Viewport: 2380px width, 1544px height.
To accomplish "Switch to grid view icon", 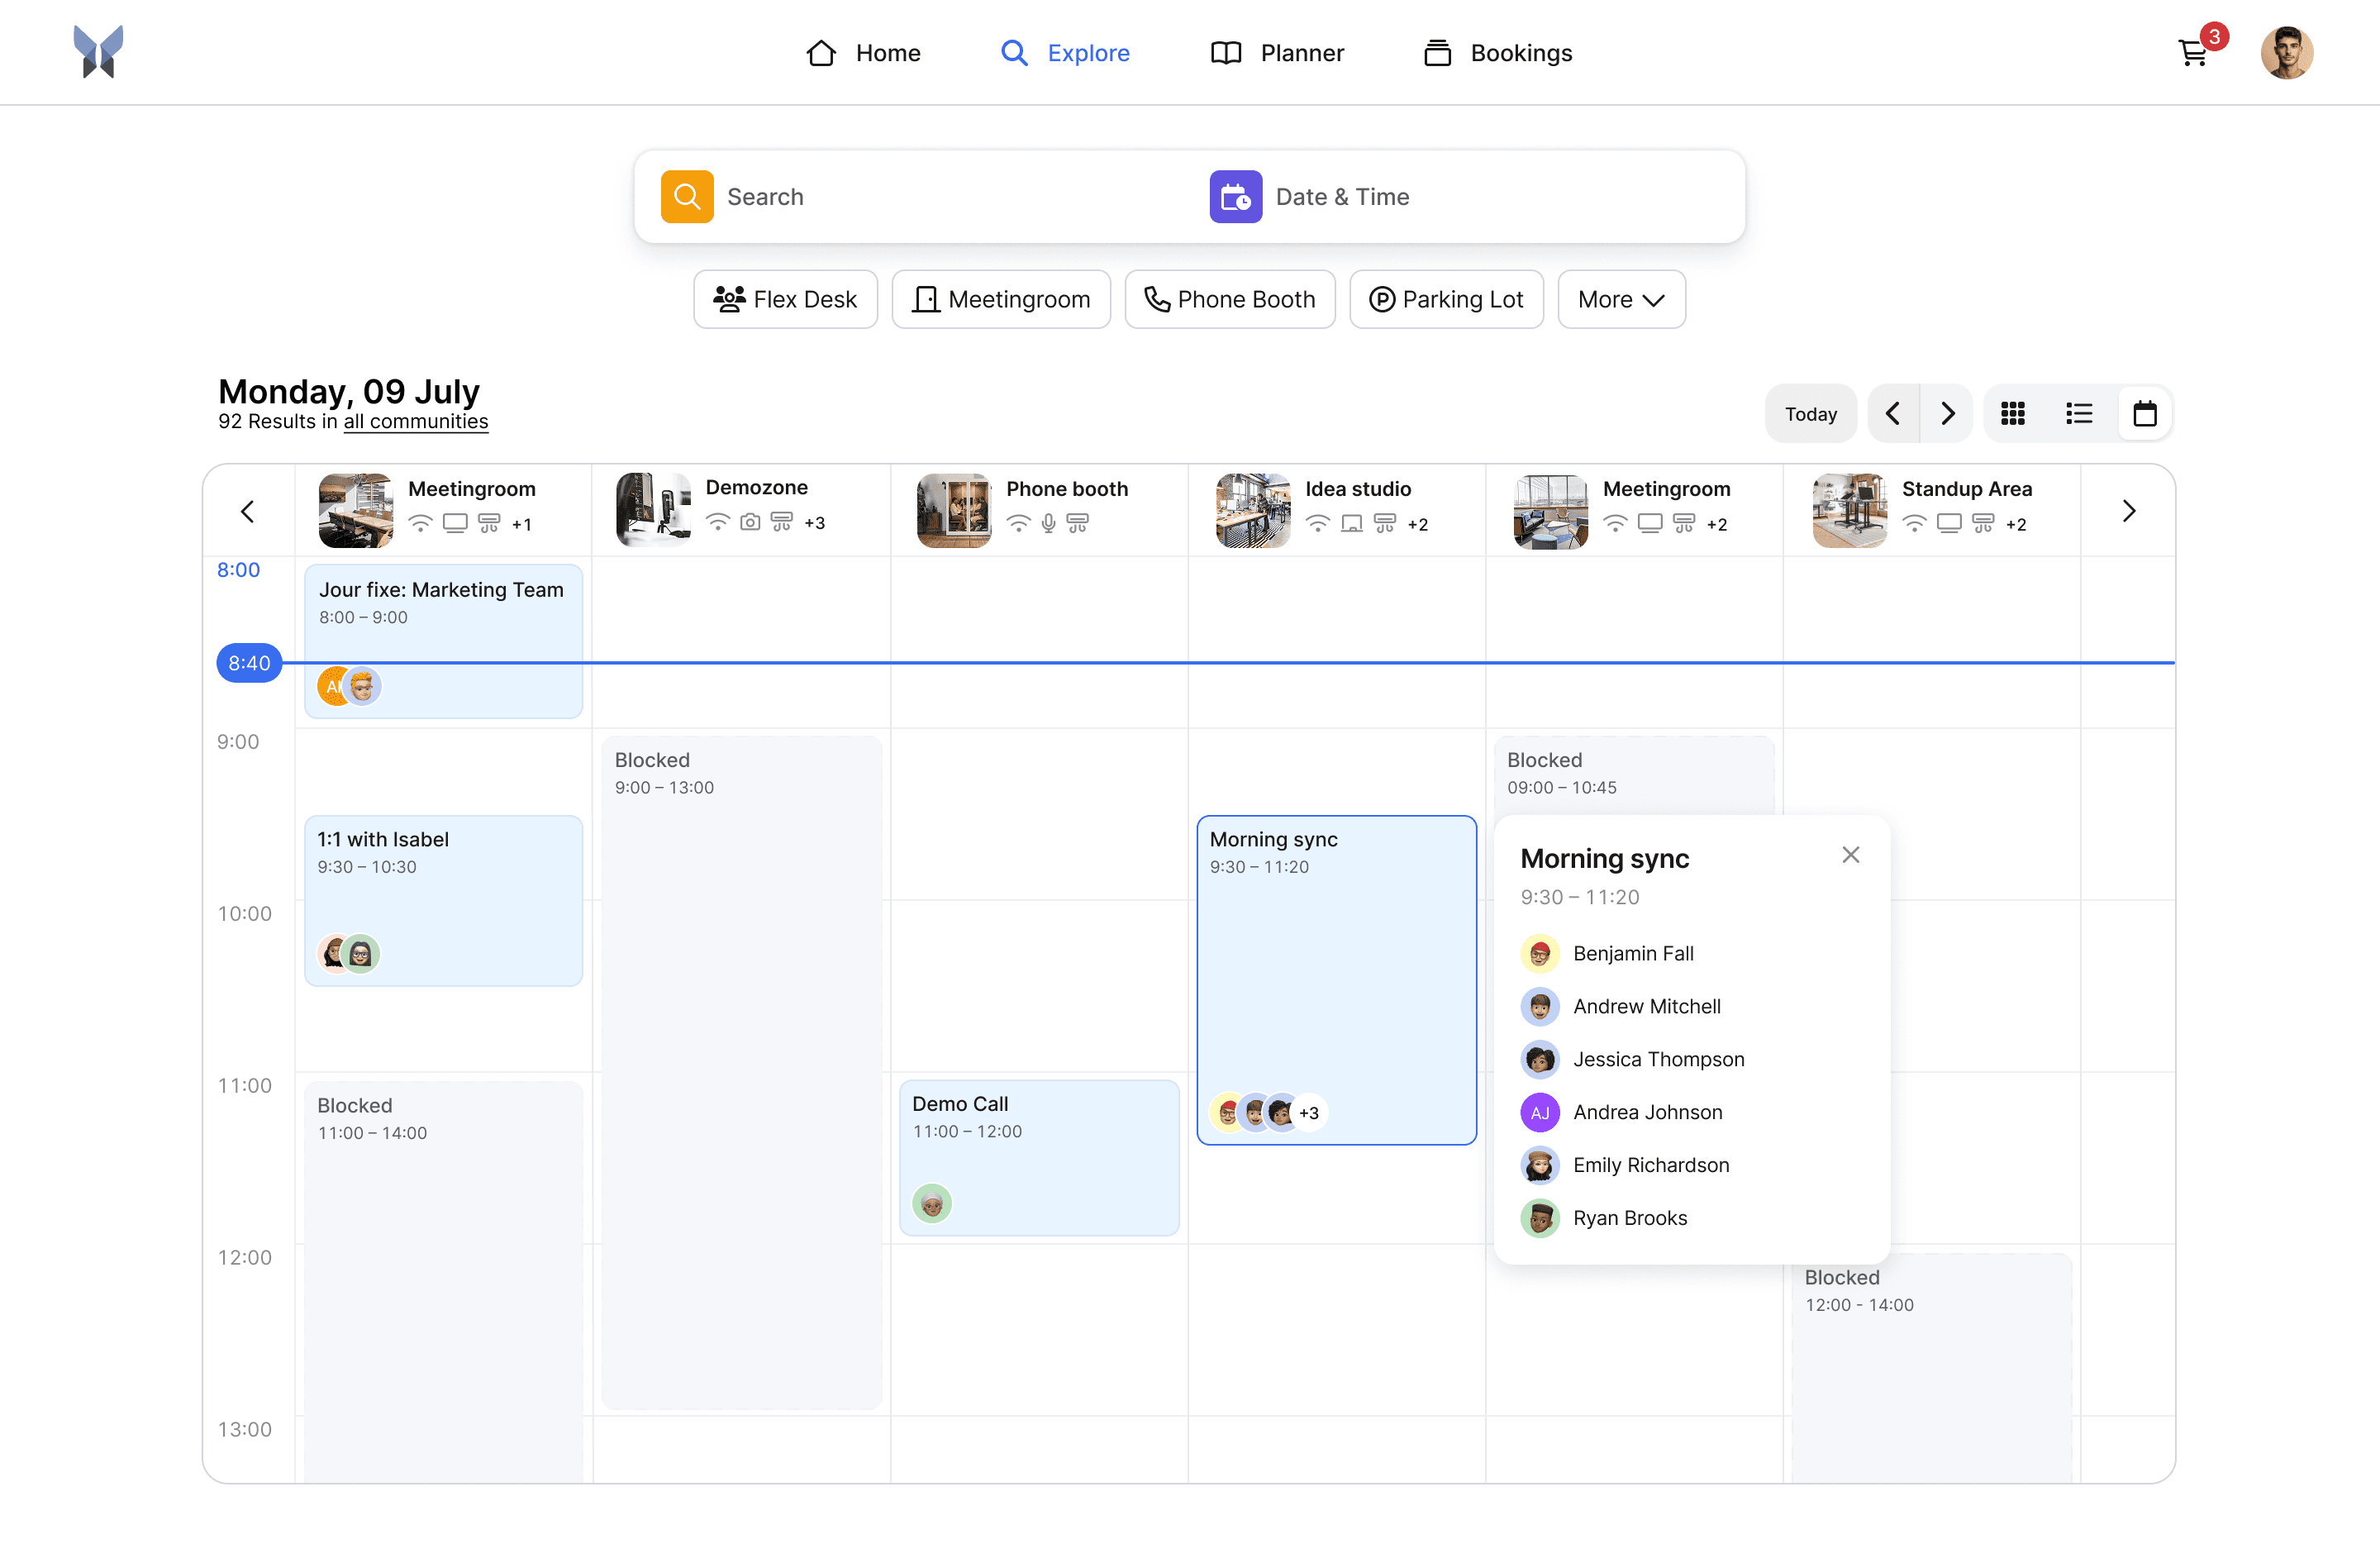I will tap(2012, 414).
